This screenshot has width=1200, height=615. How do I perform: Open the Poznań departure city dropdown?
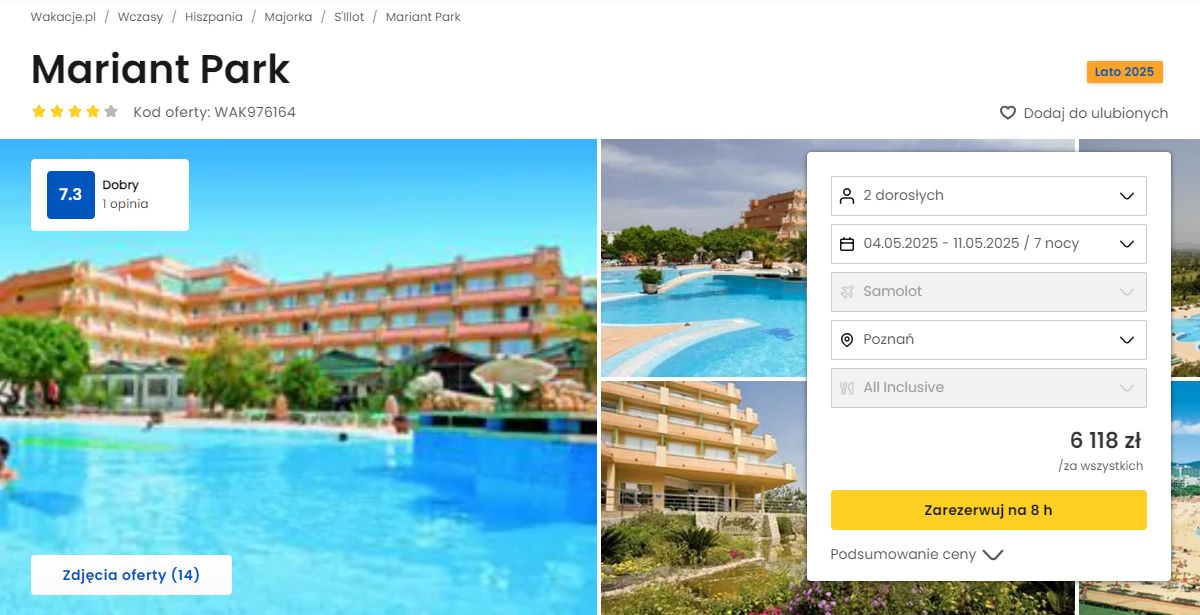click(x=988, y=340)
